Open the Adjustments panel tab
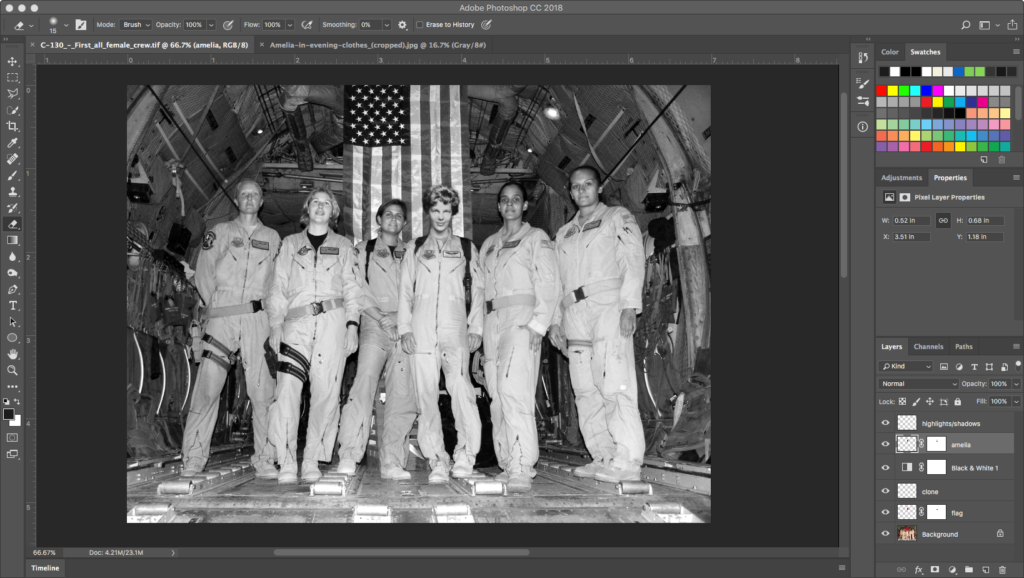Screen dimensions: 1024x578 (901, 178)
